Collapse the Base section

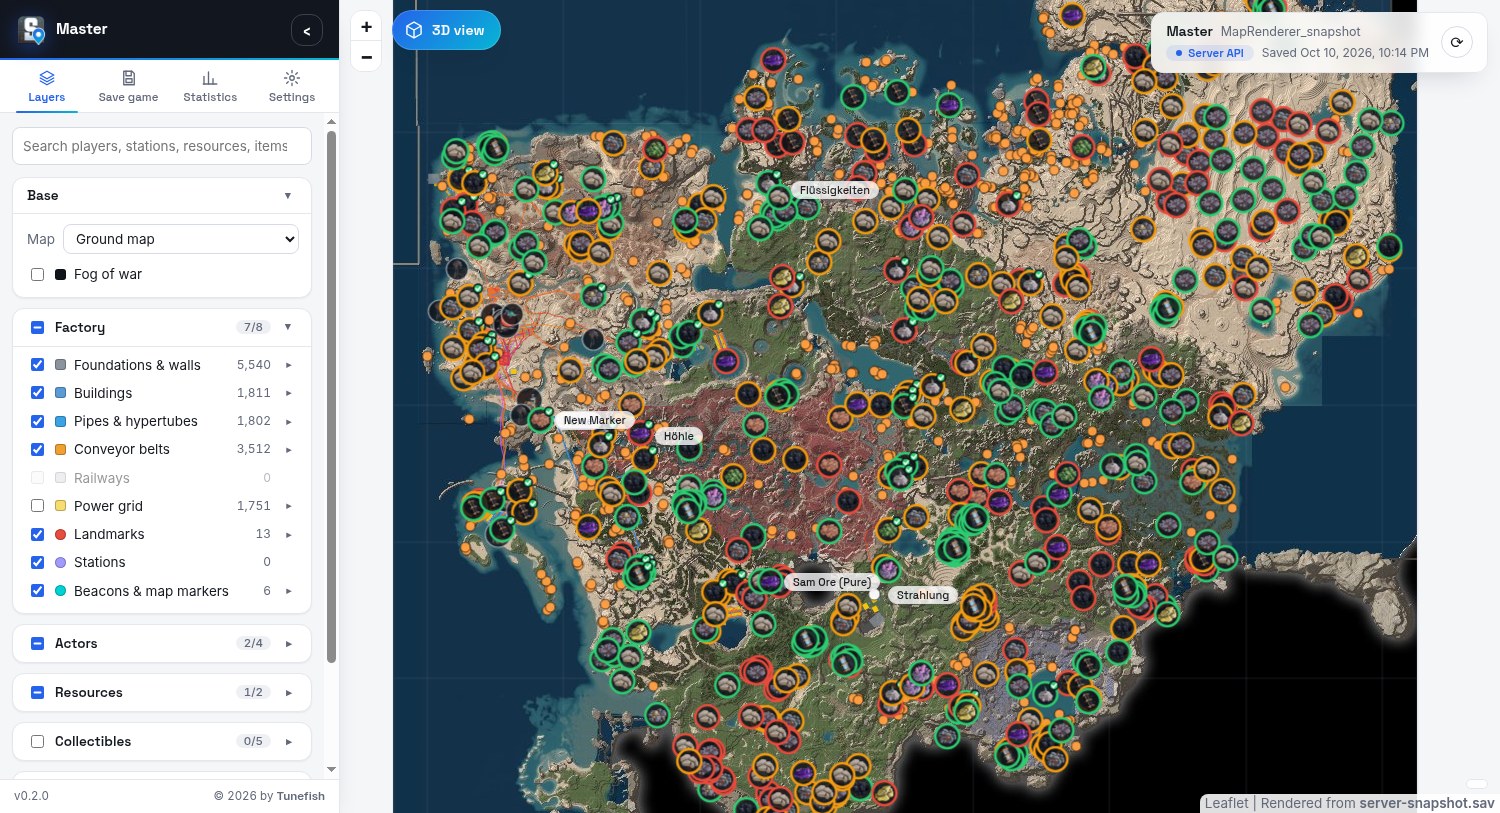coord(288,195)
